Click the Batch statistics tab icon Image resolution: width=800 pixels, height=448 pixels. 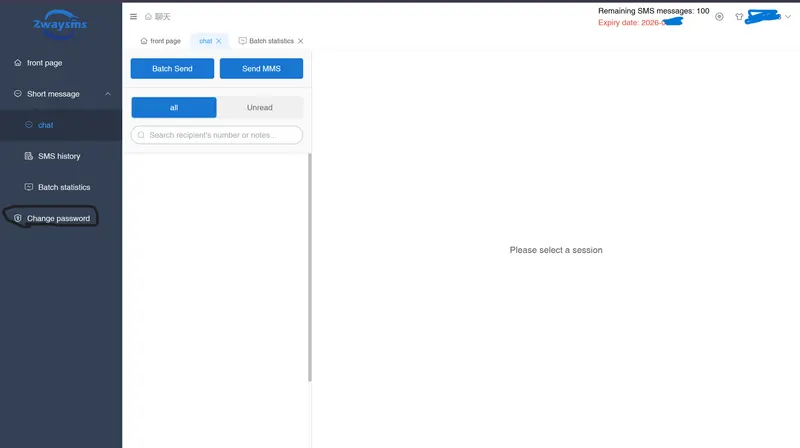(243, 41)
